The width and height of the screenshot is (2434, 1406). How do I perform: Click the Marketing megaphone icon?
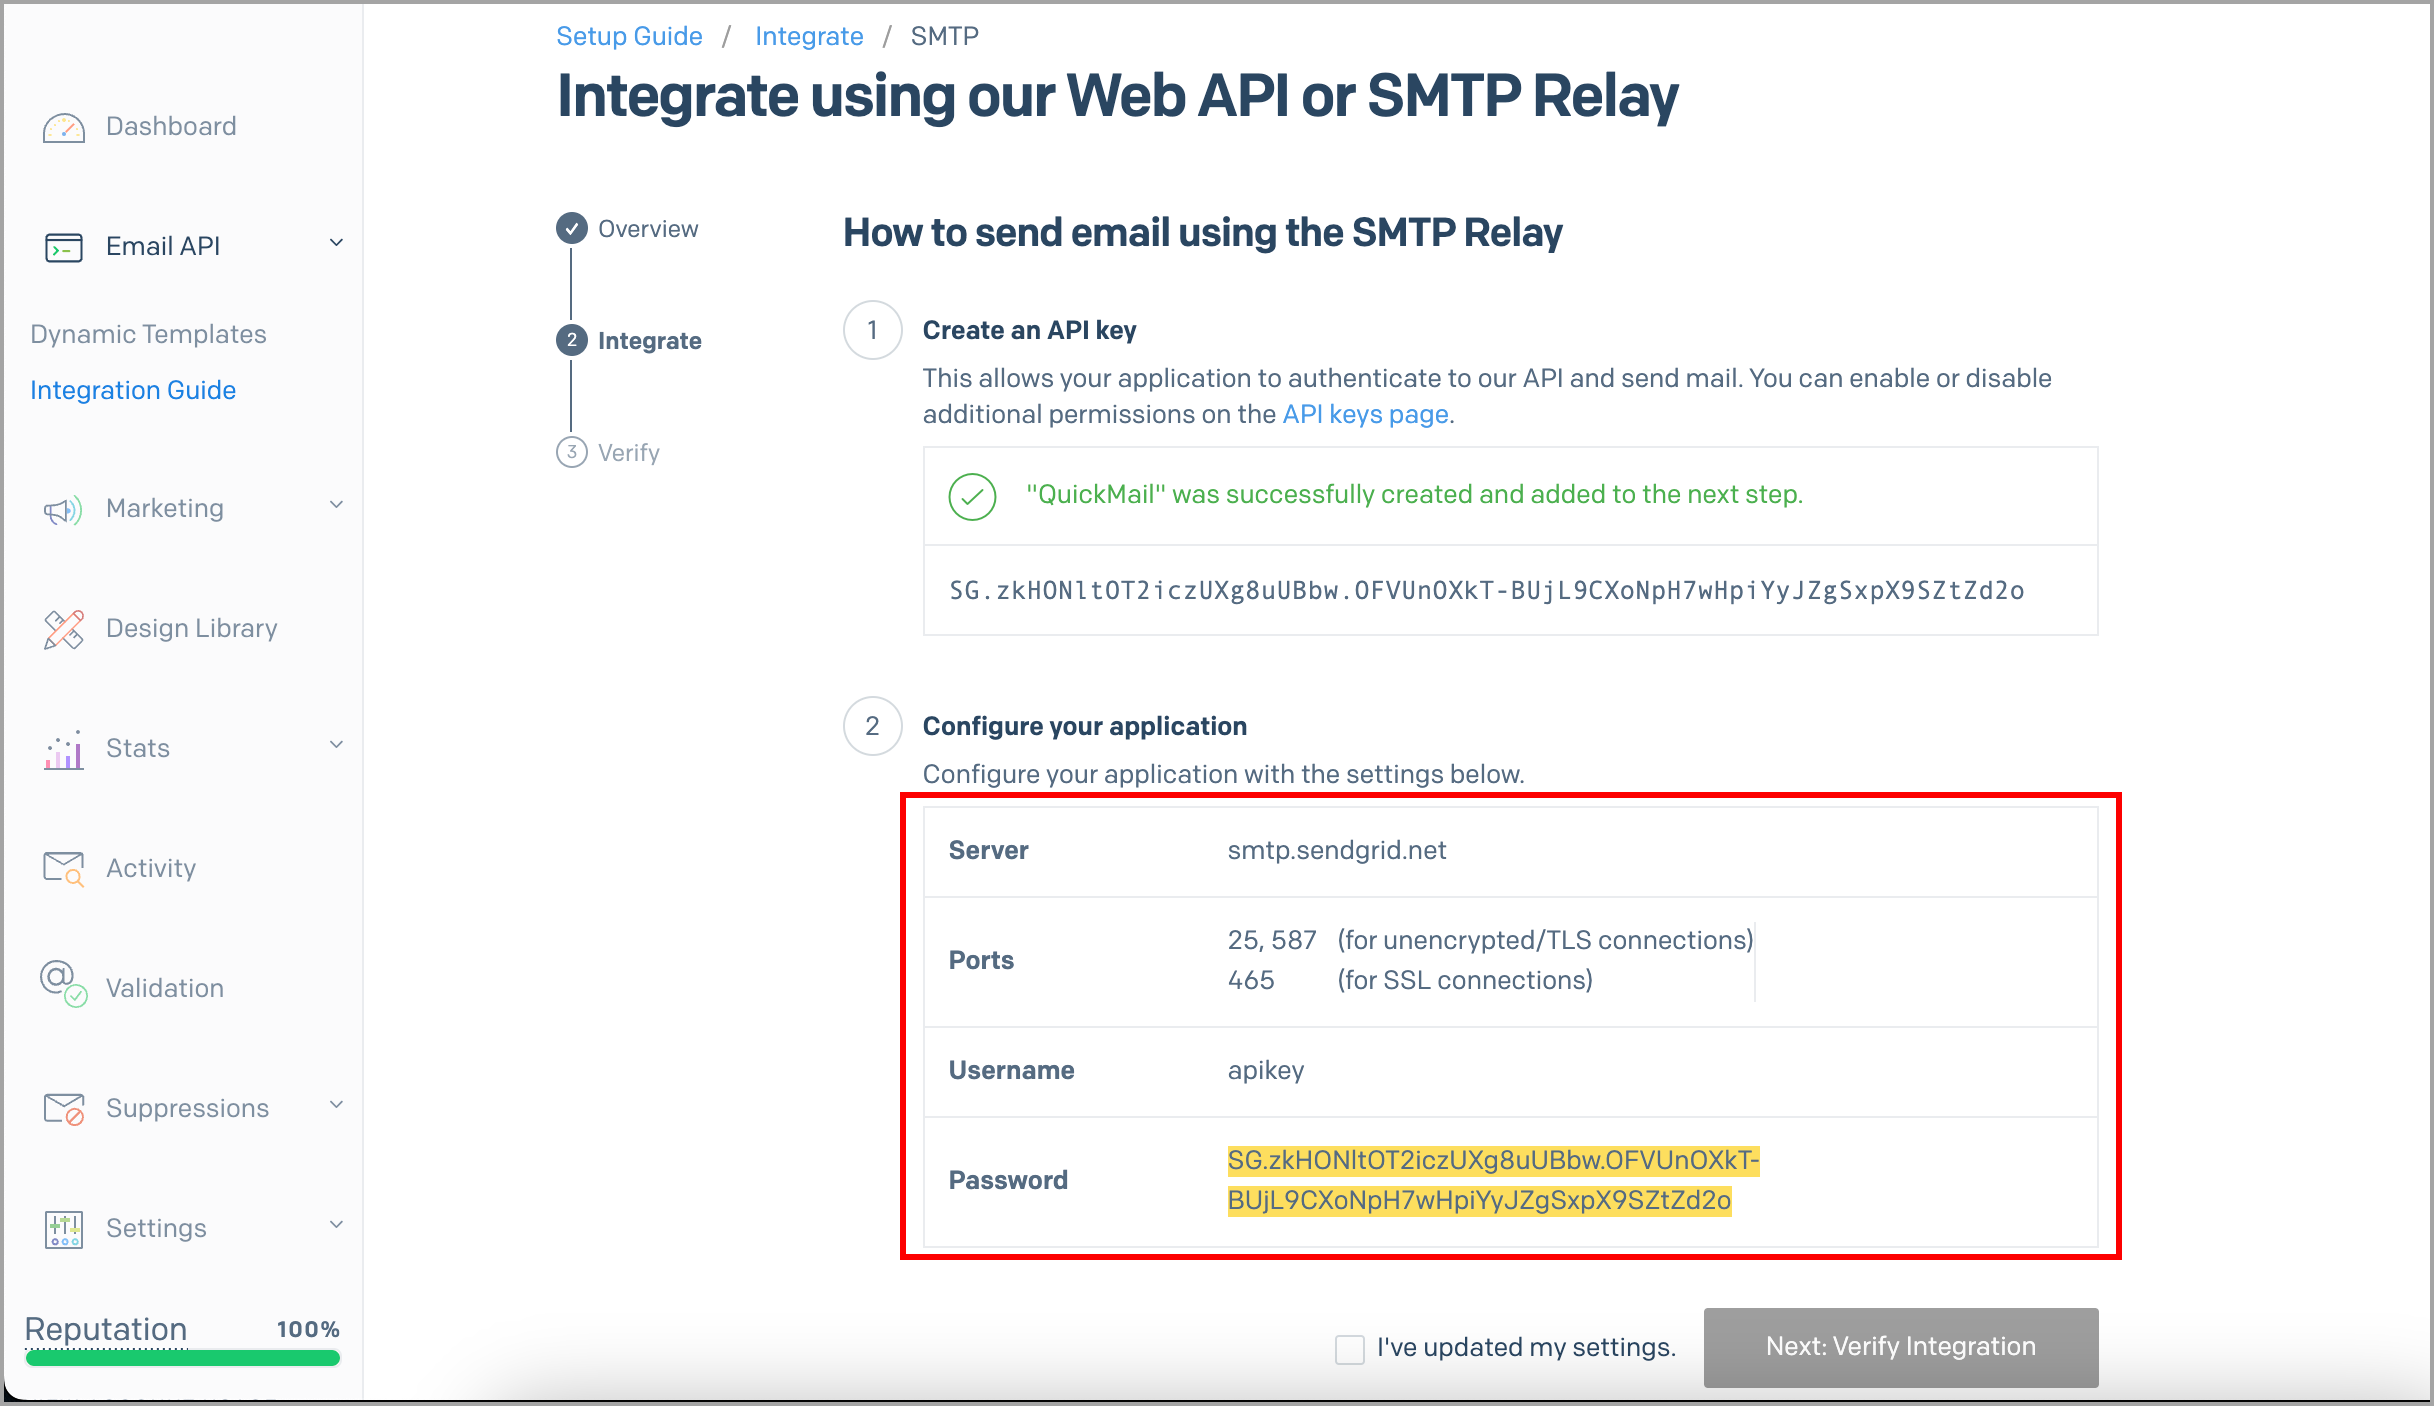coord(63,510)
